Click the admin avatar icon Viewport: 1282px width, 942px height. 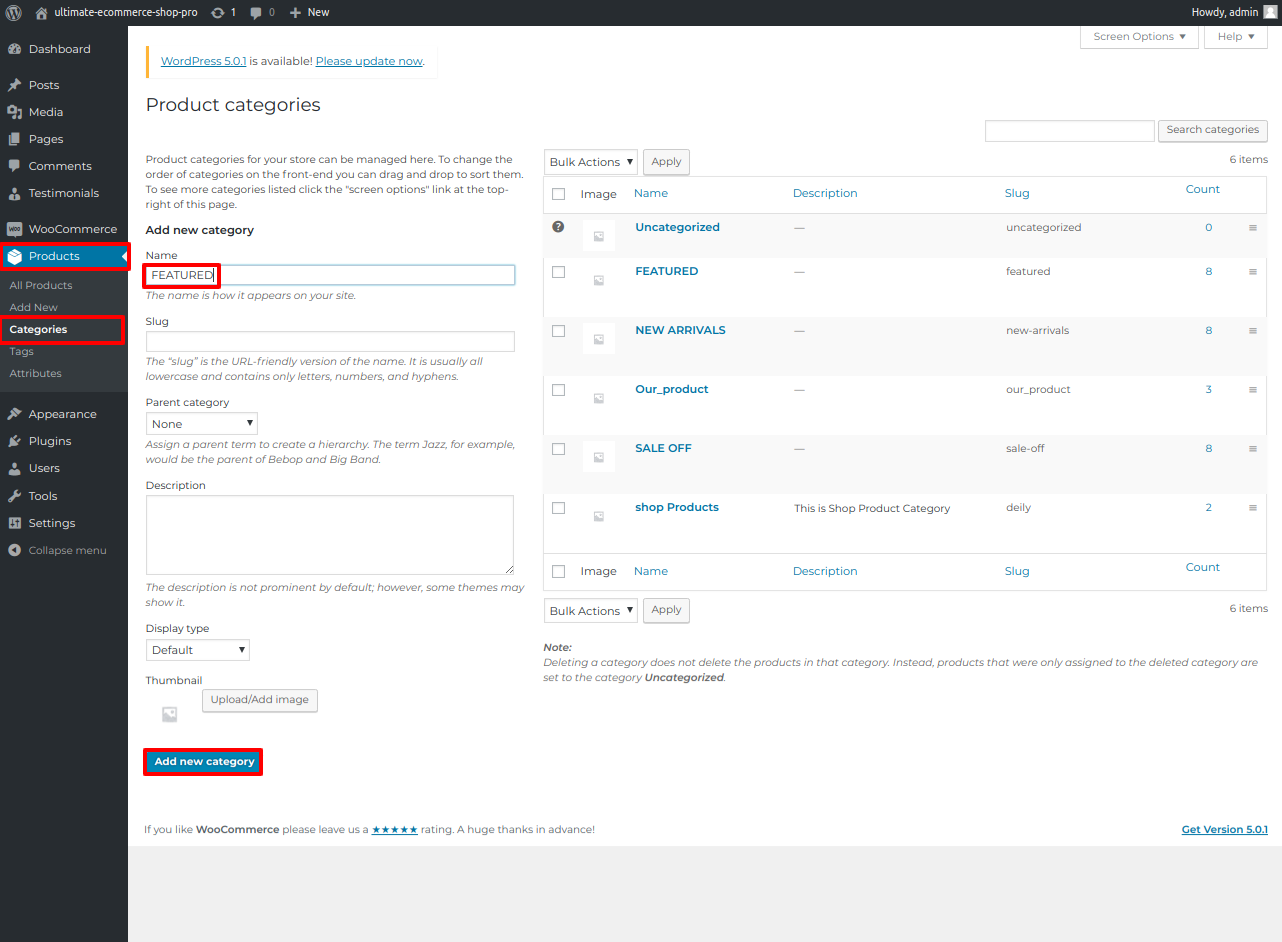tap(1270, 12)
